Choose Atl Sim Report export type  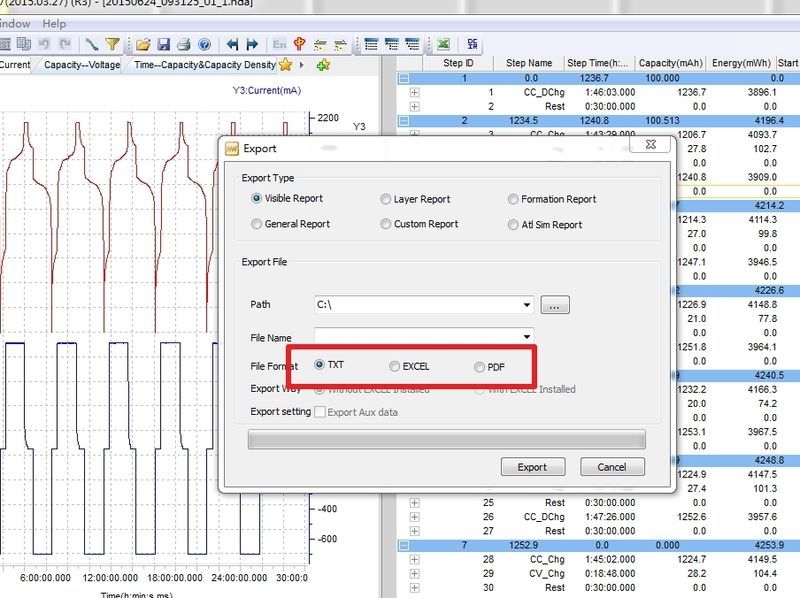513,225
